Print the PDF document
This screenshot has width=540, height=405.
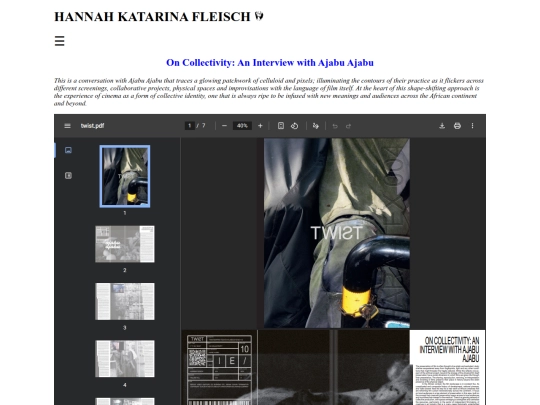click(x=457, y=126)
